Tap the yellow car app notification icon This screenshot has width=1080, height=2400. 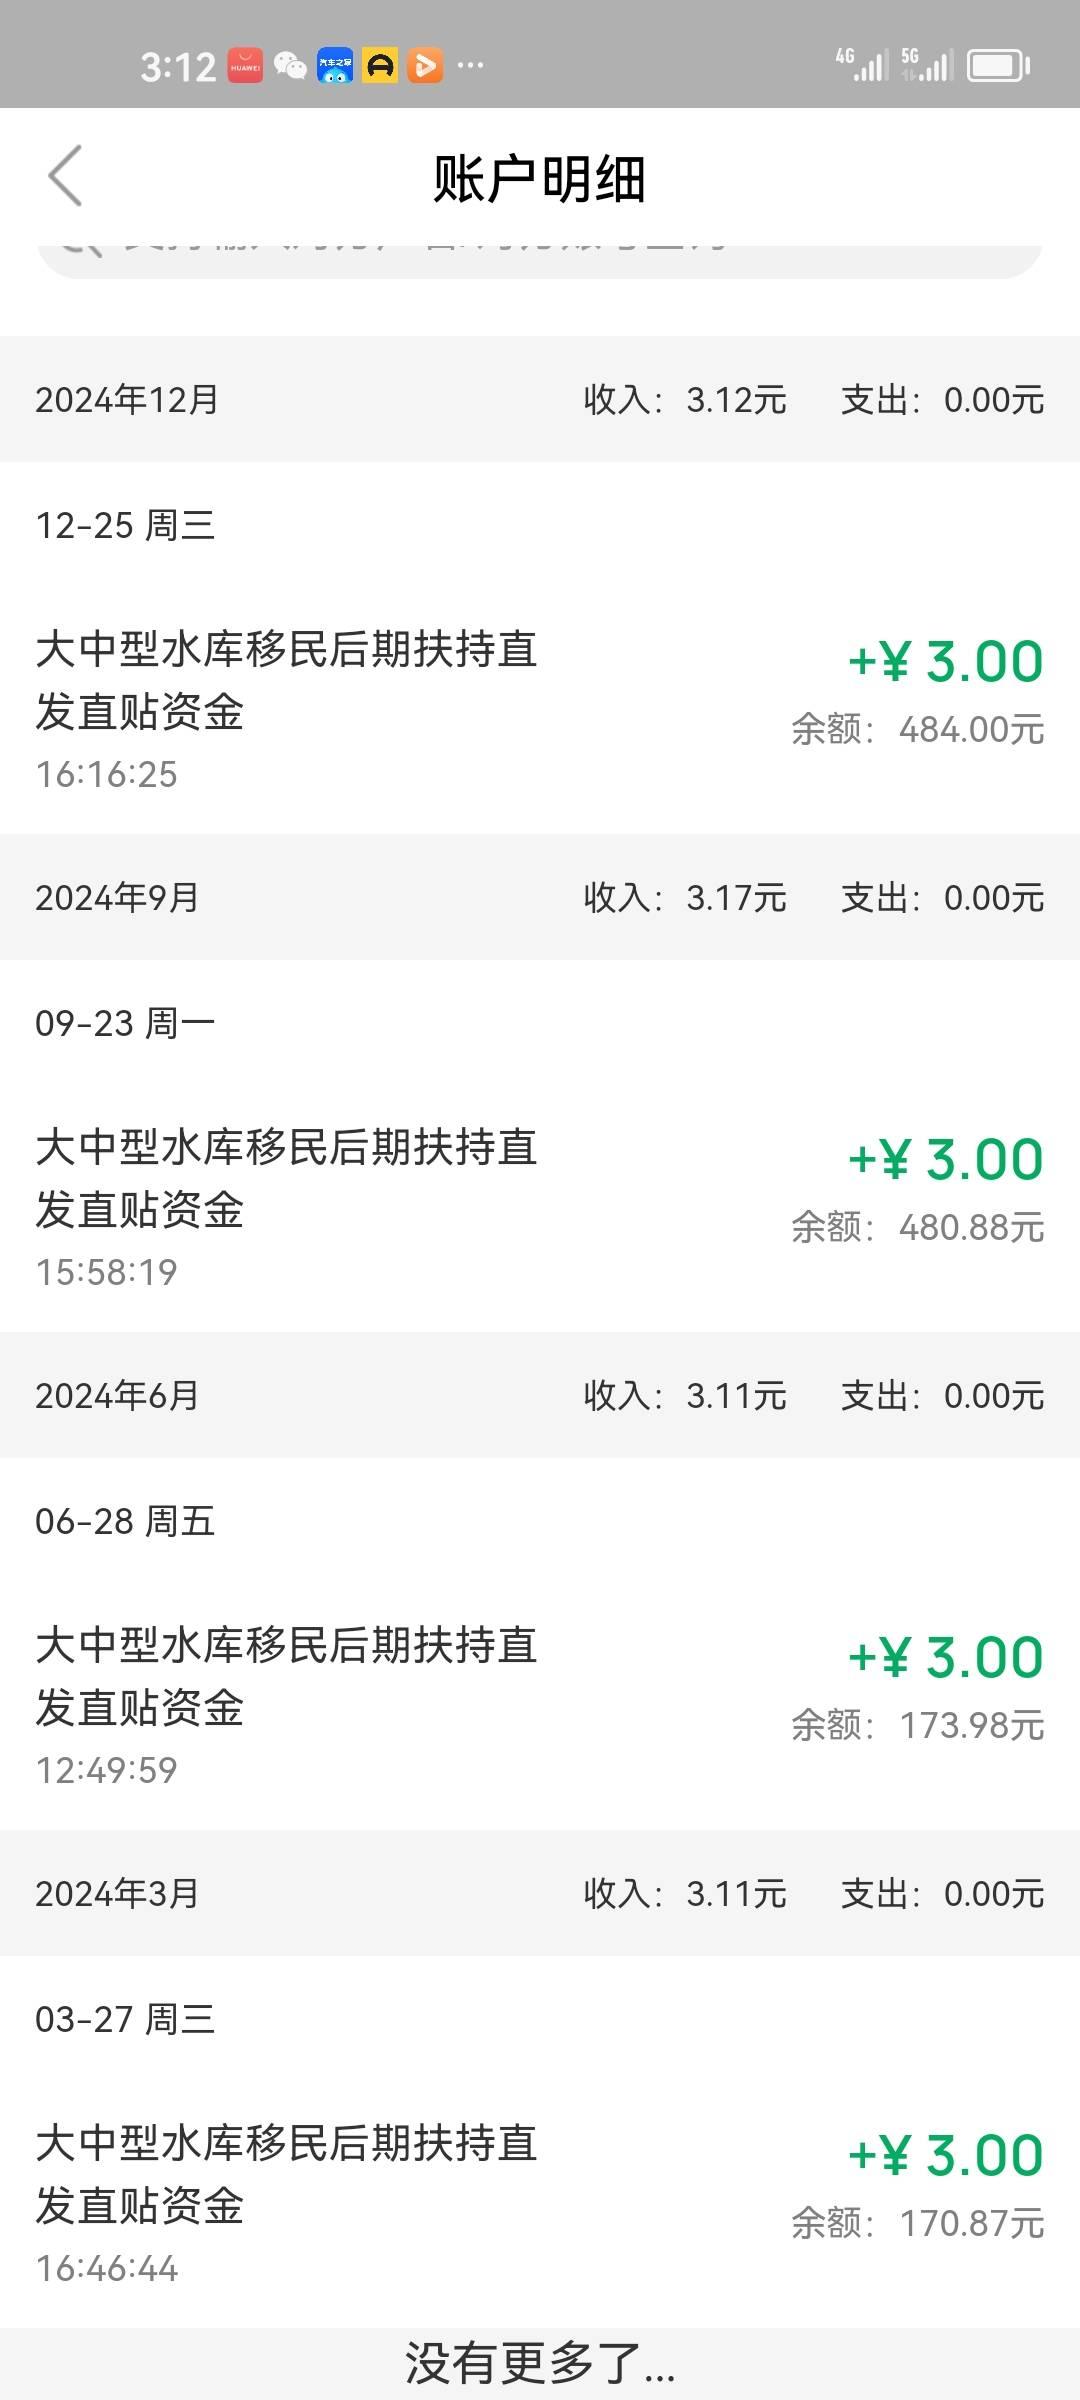click(x=380, y=66)
